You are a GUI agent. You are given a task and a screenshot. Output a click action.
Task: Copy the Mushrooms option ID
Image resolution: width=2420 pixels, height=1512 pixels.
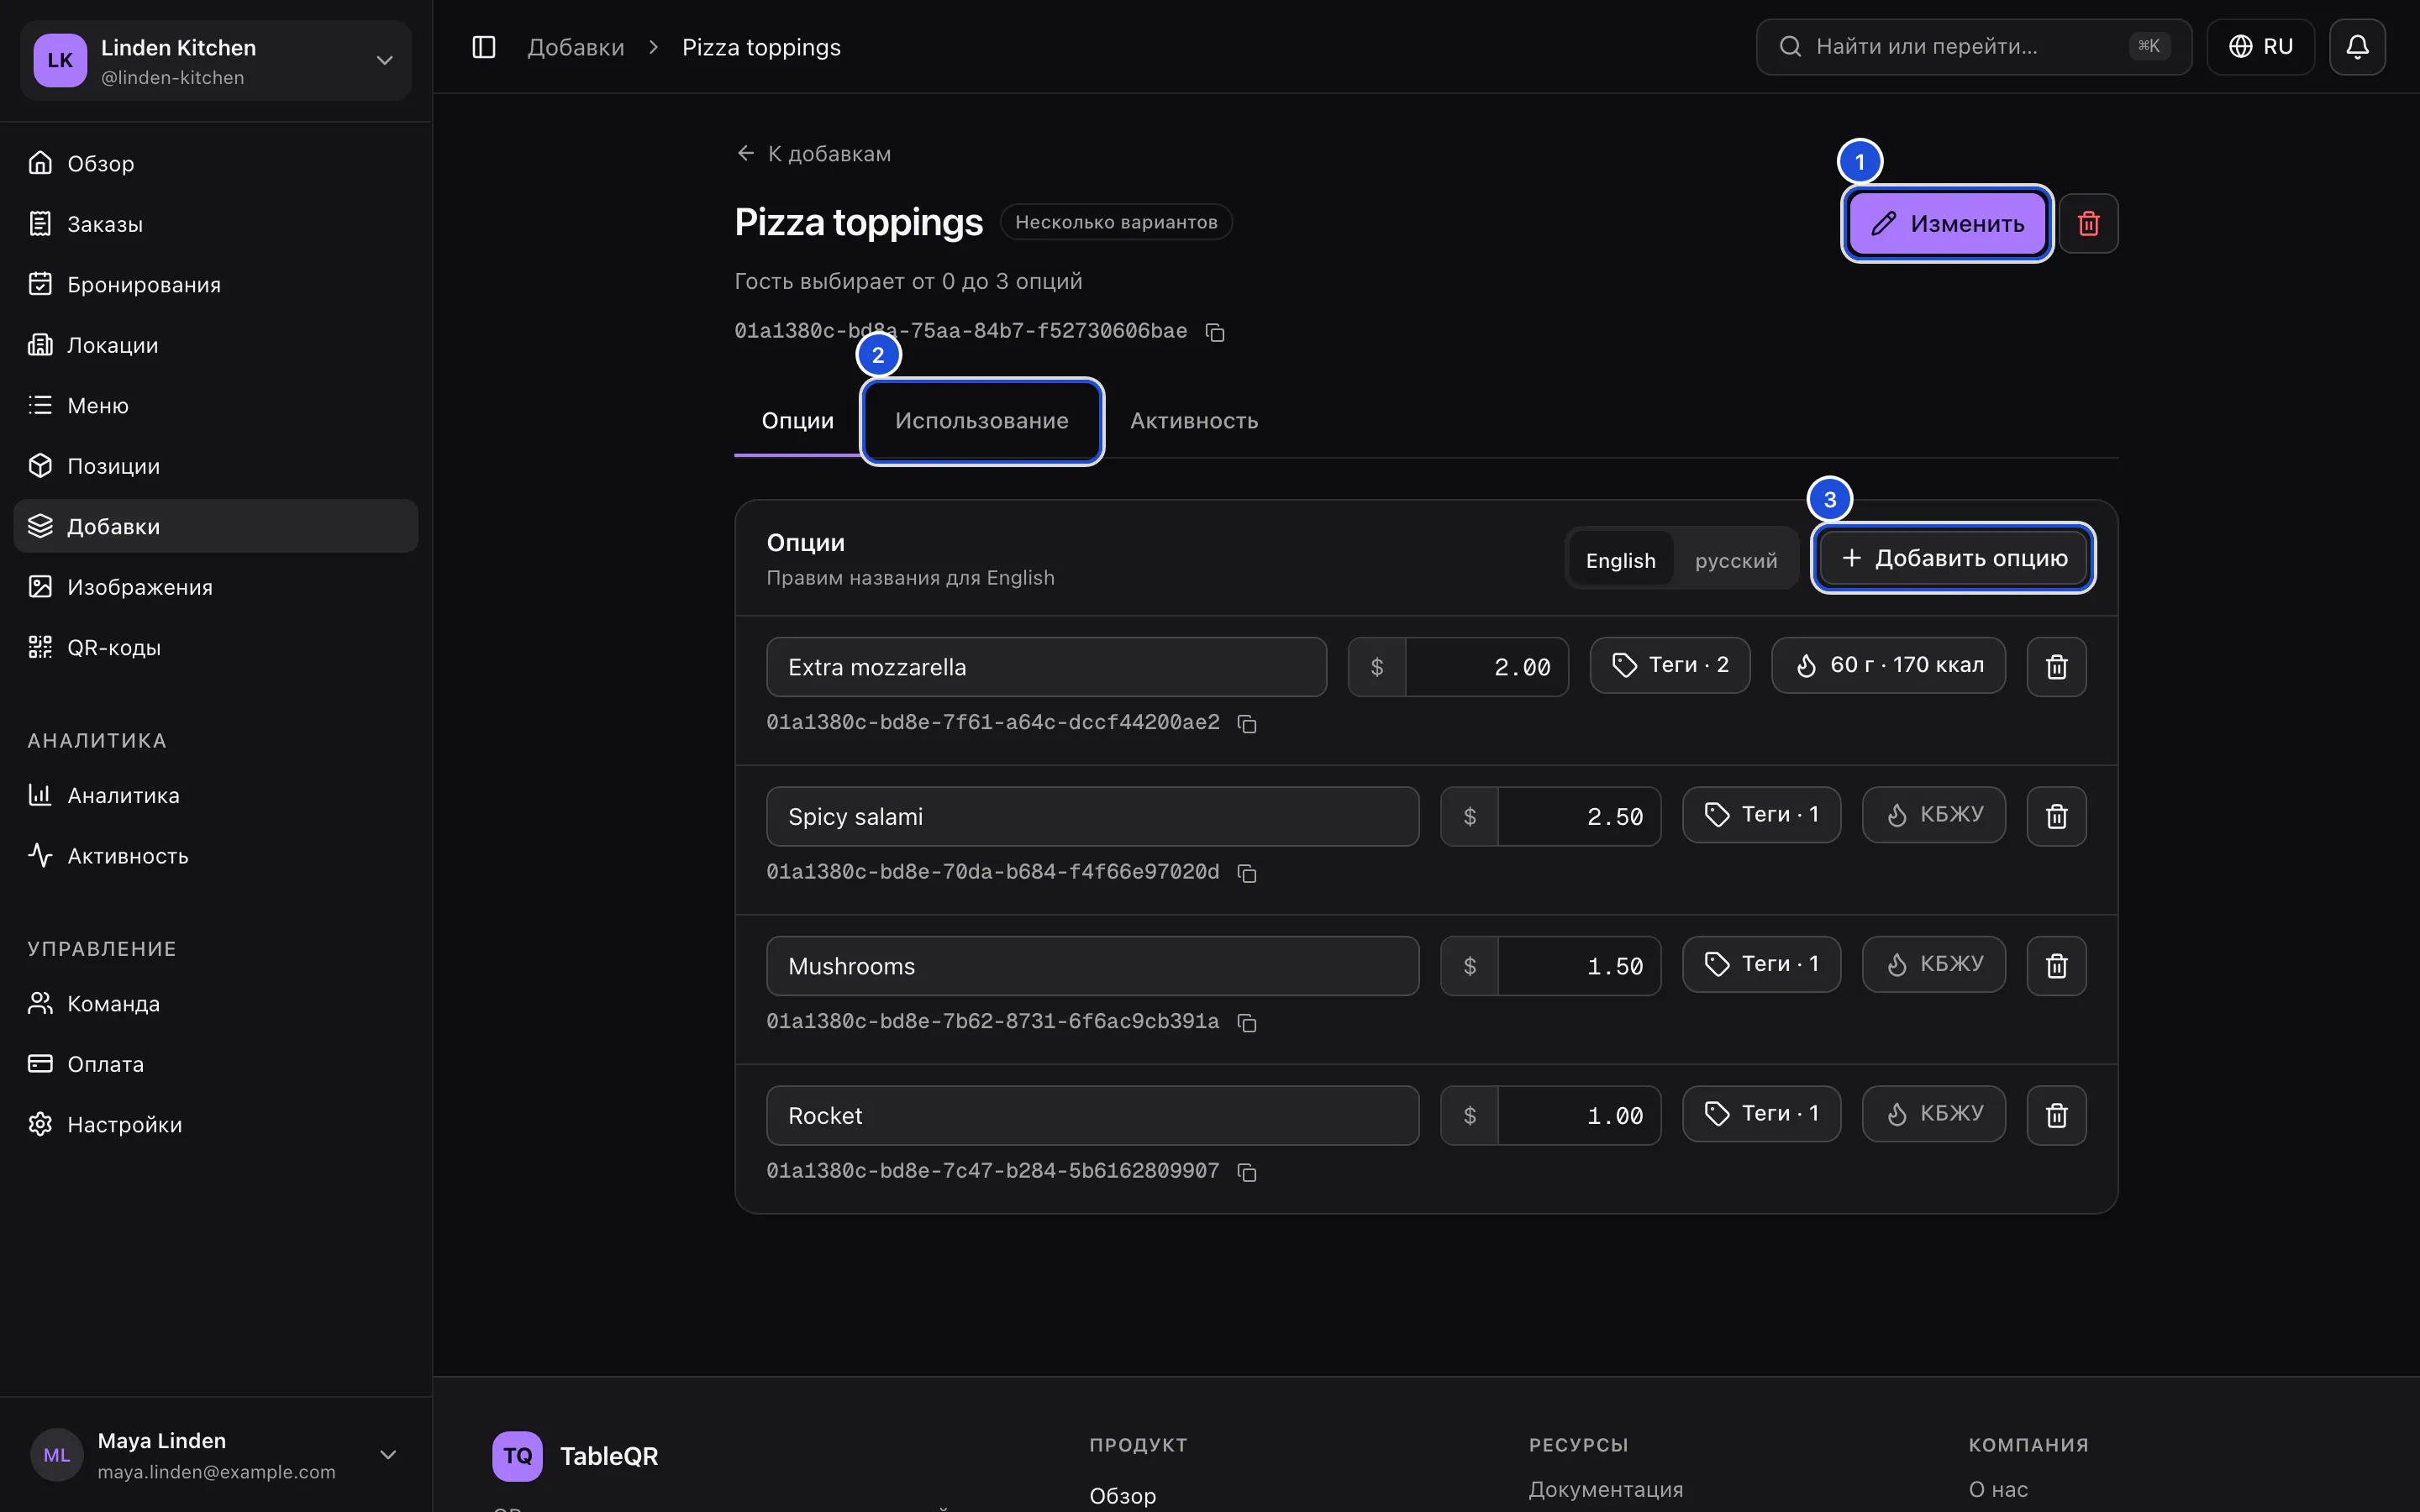click(x=1246, y=1022)
